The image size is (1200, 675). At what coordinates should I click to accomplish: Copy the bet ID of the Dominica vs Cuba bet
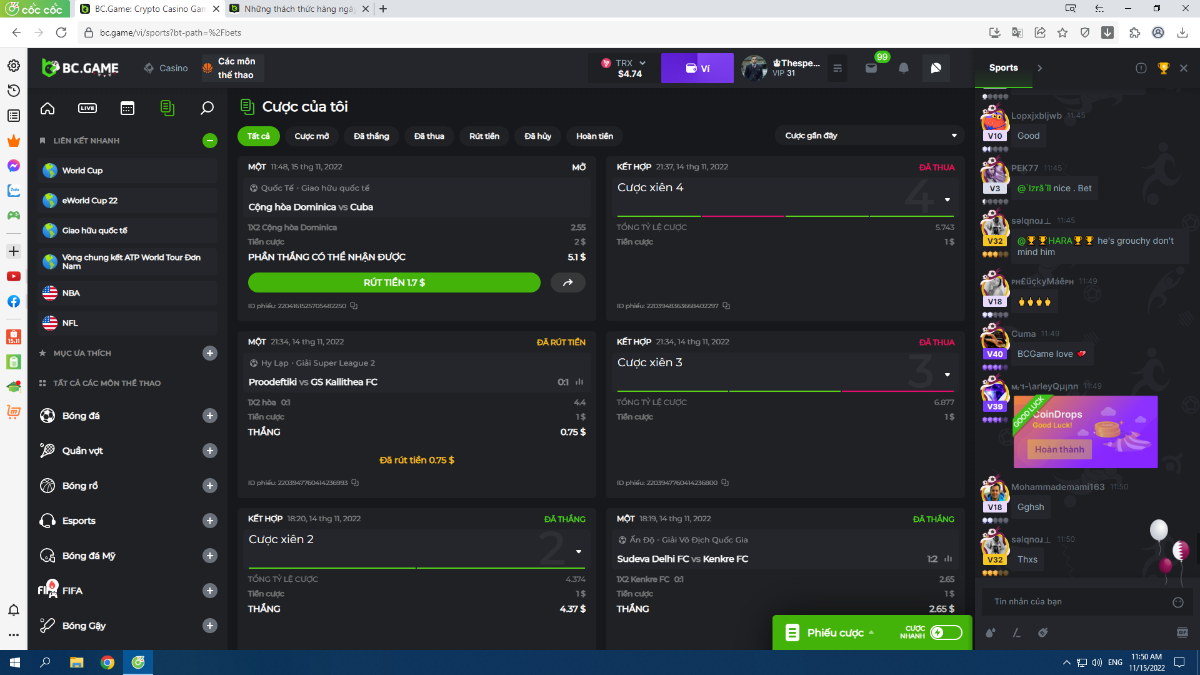(x=354, y=306)
